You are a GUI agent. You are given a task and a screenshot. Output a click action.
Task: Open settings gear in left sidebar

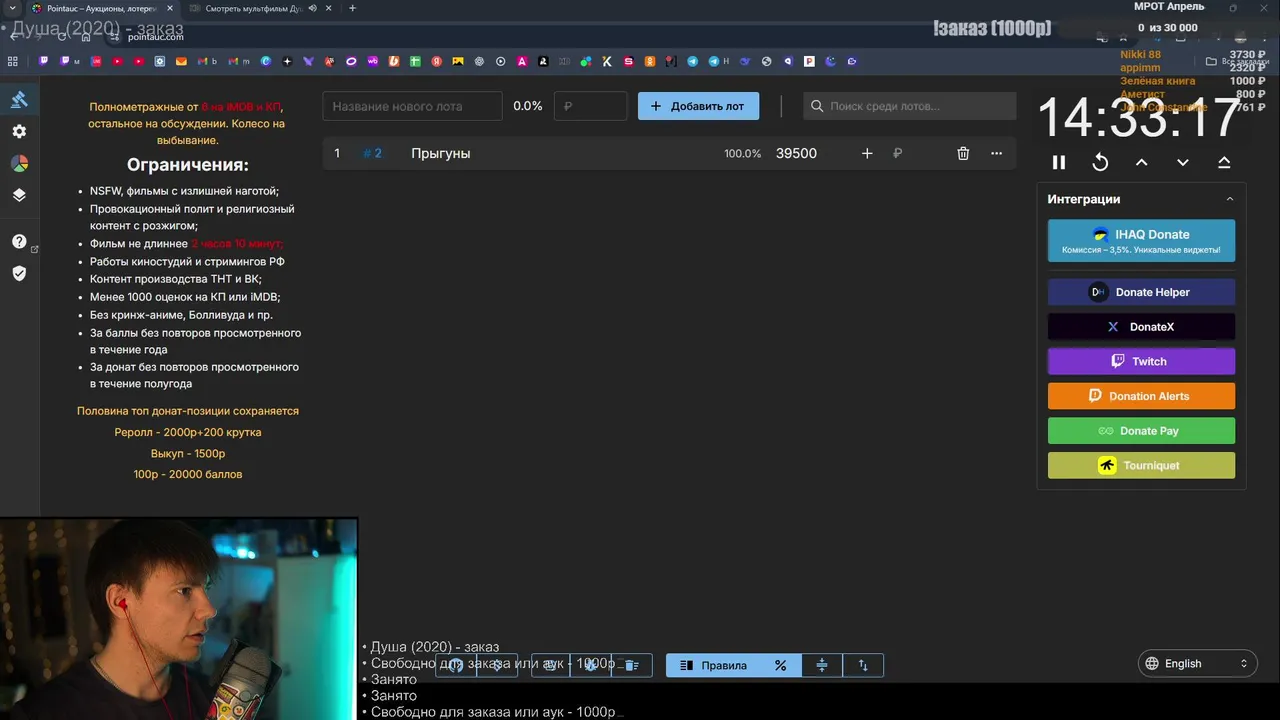(19, 131)
